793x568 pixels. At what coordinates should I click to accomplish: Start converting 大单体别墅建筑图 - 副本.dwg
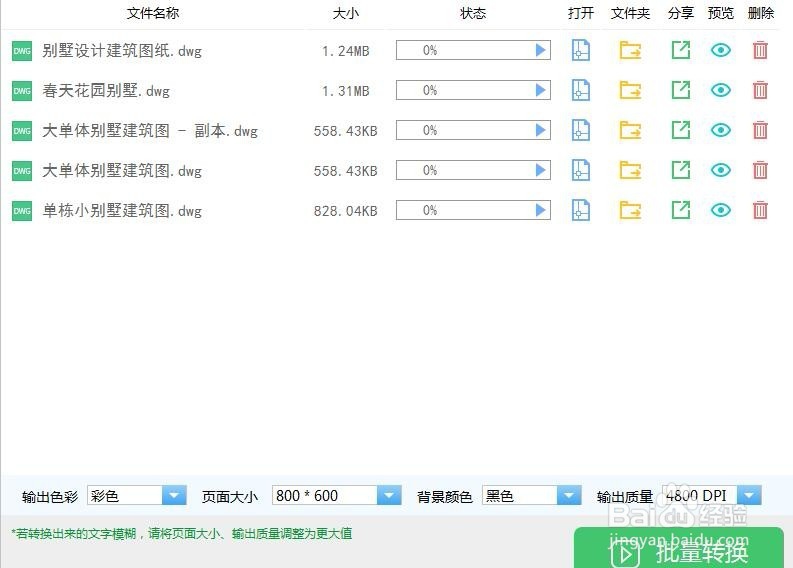541,130
